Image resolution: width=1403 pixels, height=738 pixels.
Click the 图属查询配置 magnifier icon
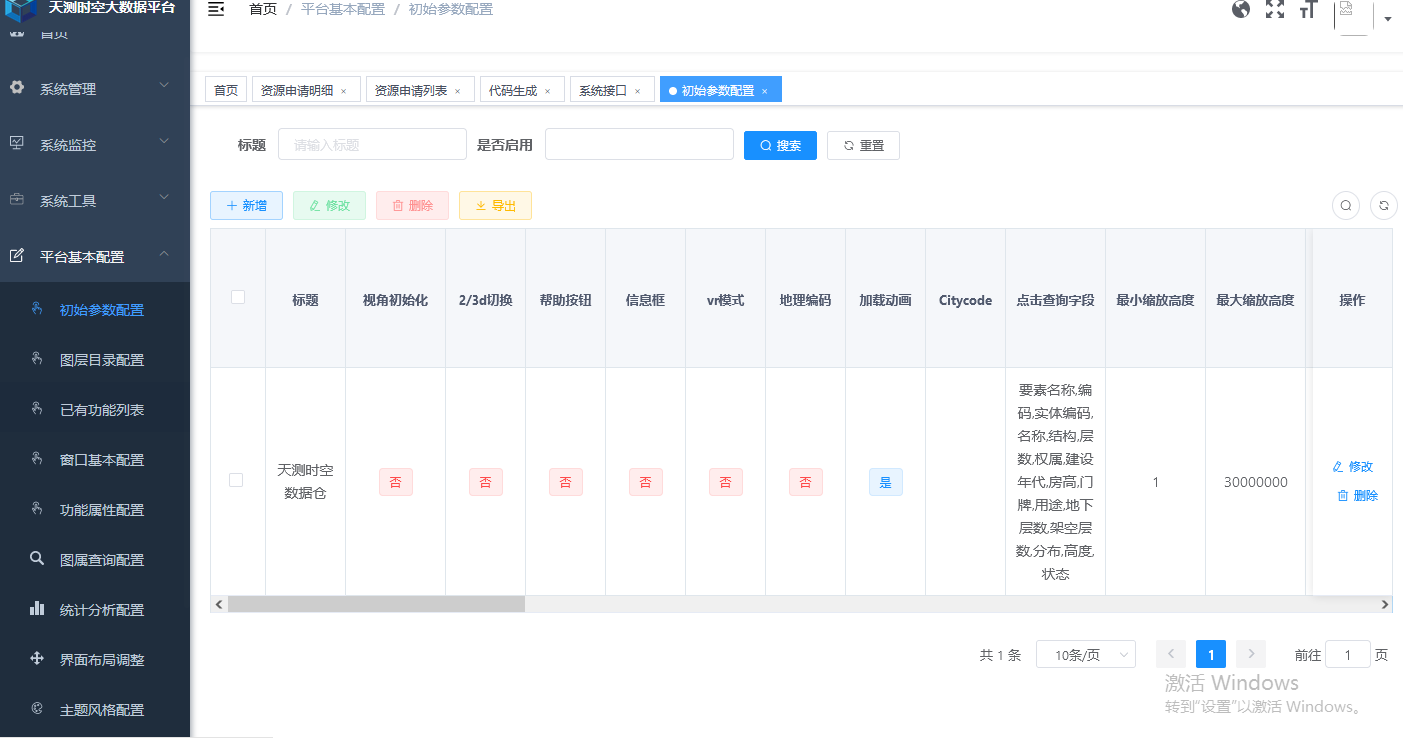37,559
